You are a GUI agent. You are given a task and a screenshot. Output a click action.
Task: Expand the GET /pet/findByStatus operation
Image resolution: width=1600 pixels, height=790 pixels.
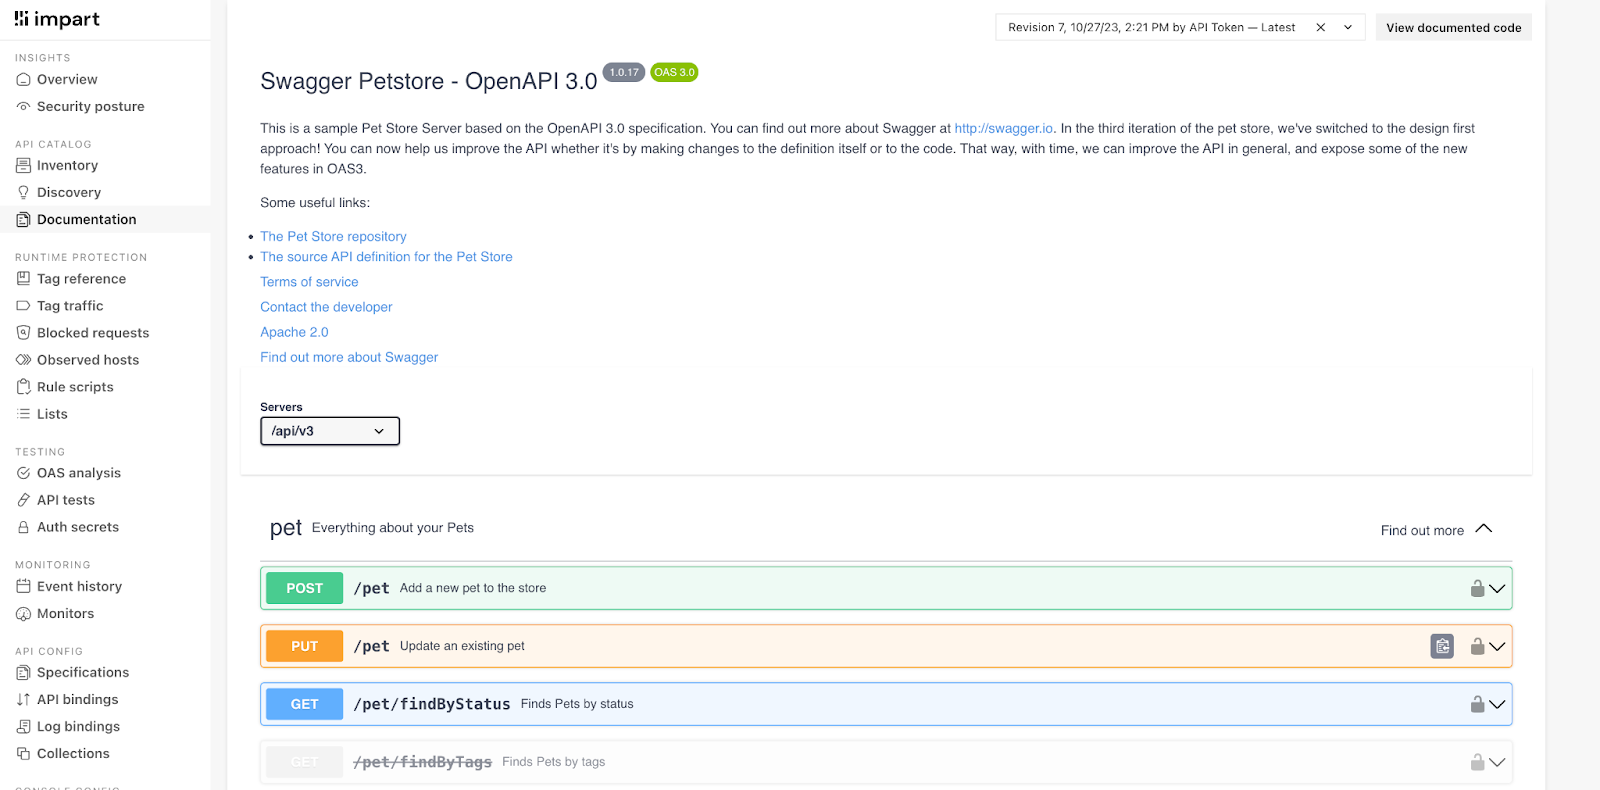click(x=1497, y=705)
